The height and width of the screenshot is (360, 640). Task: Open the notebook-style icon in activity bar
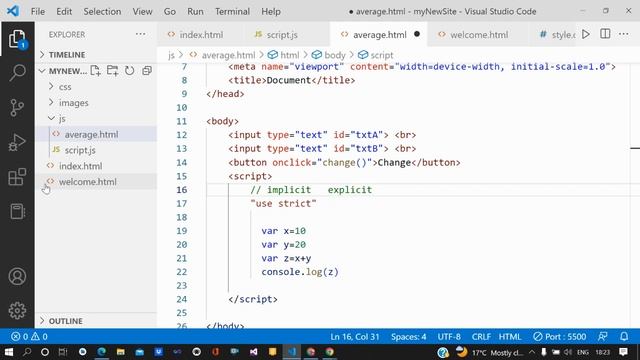tap(17, 211)
